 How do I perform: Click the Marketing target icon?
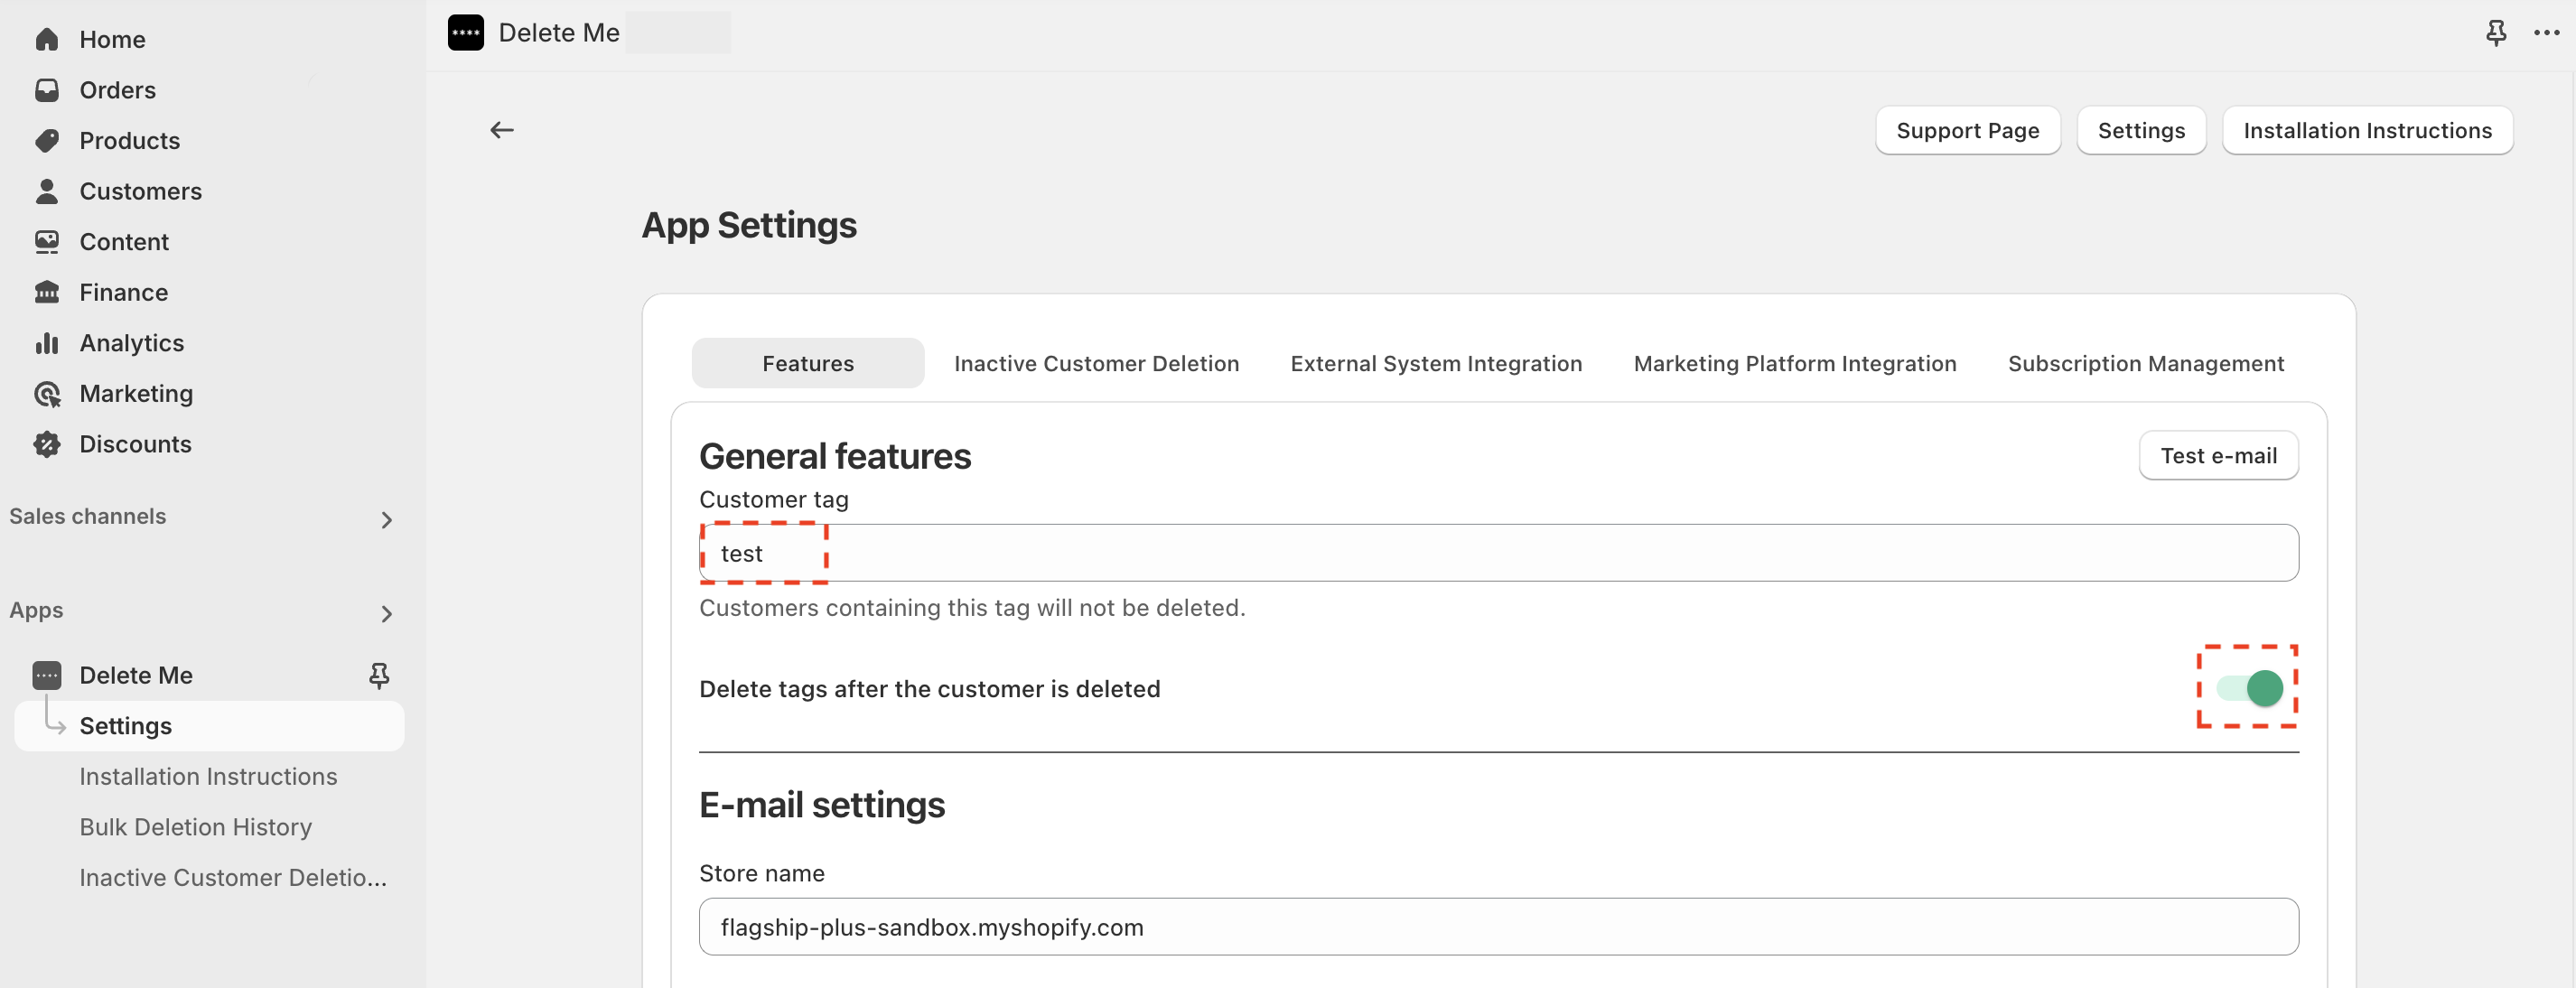(x=46, y=393)
